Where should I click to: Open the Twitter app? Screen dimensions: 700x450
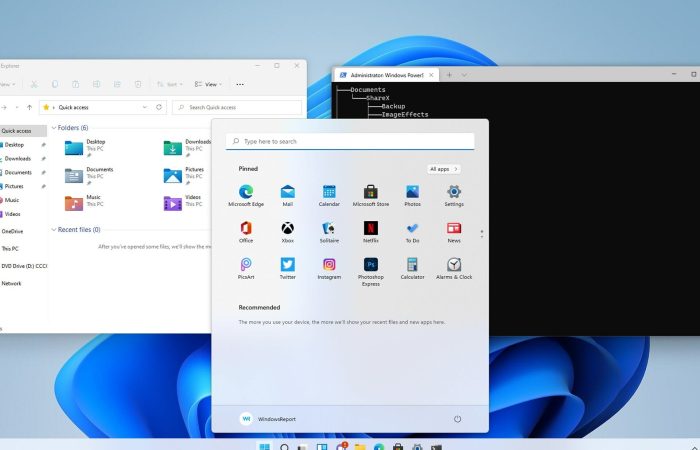pos(288,269)
